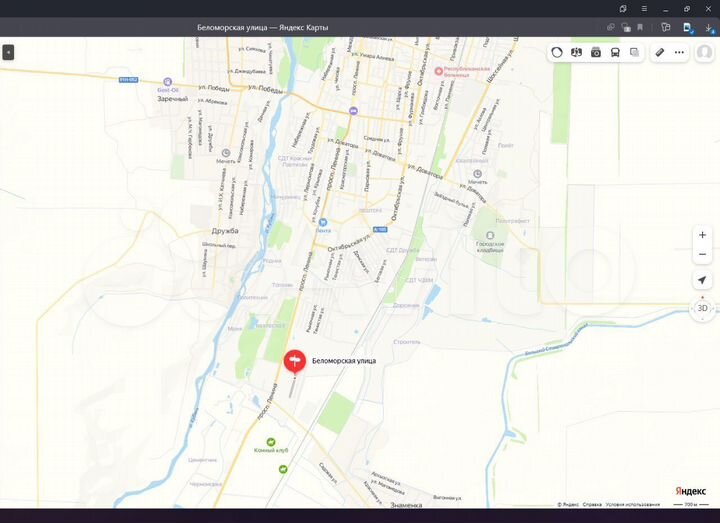This screenshot has height=523, width=720.
Task: Click the purple bus station icon
Action: click(353, 111)
